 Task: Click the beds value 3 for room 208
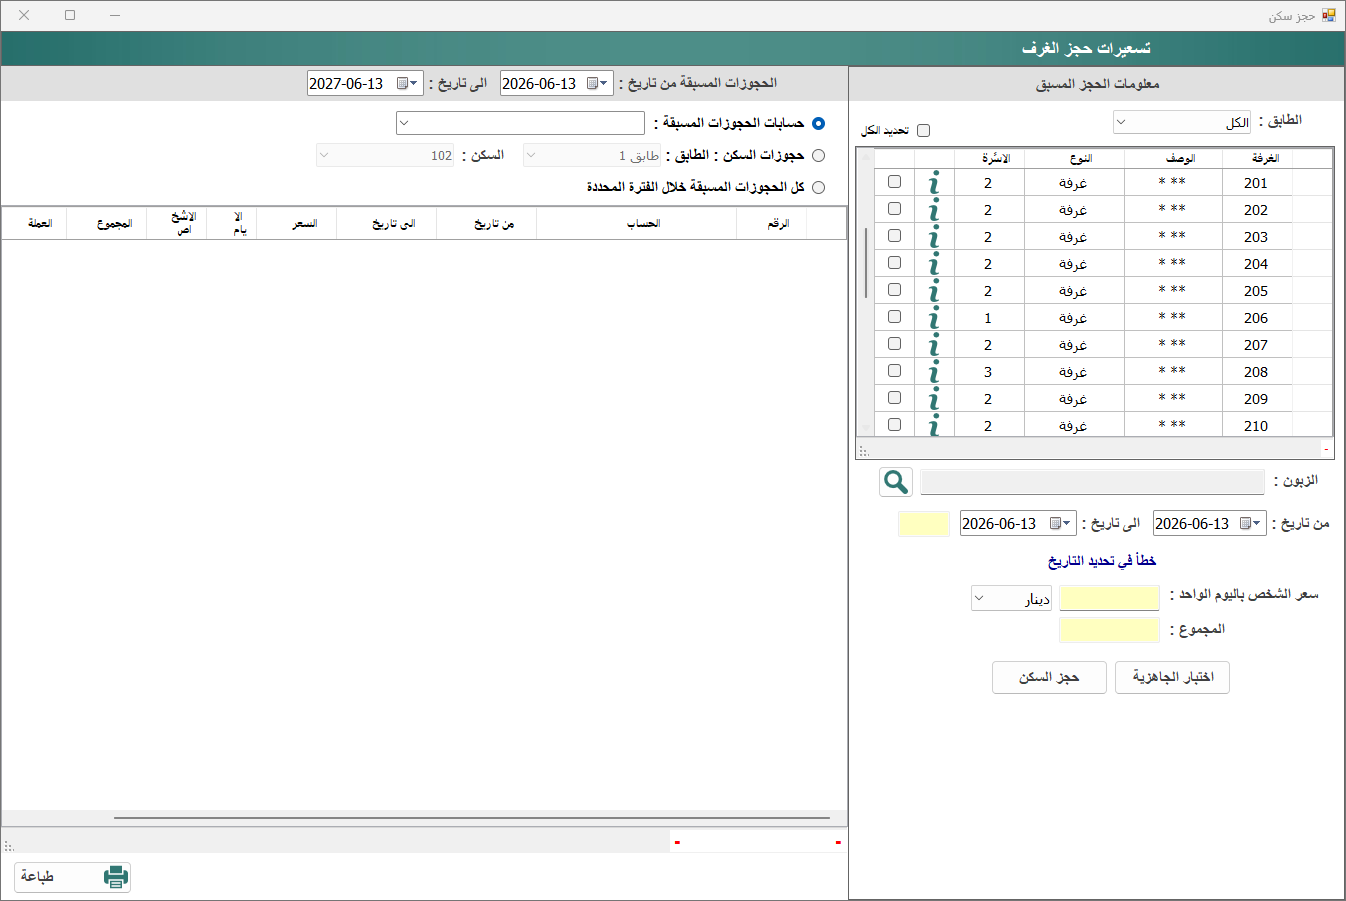[988, 371]
